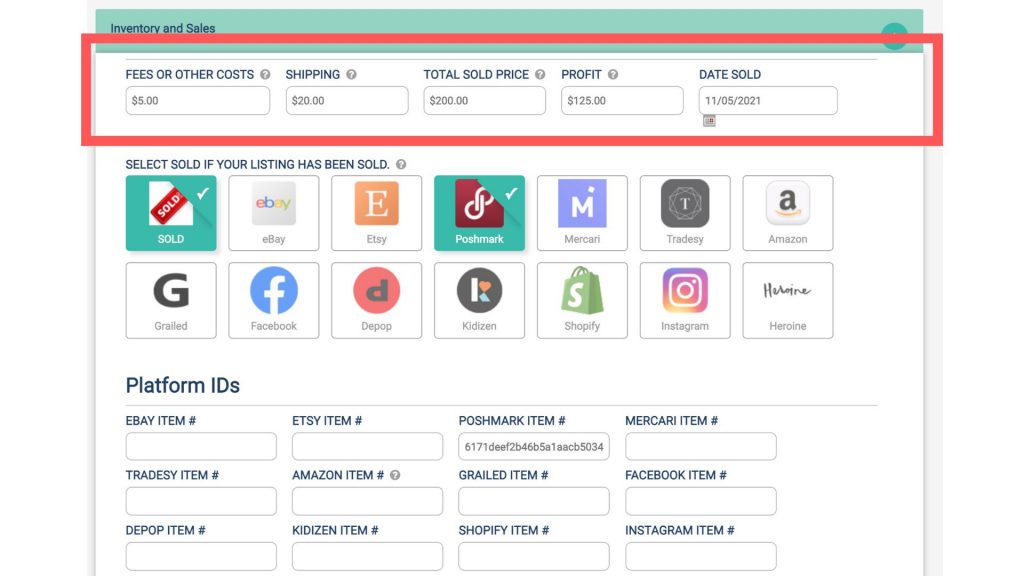Edit the Fees or Other Costs field

tap(198, 101)
